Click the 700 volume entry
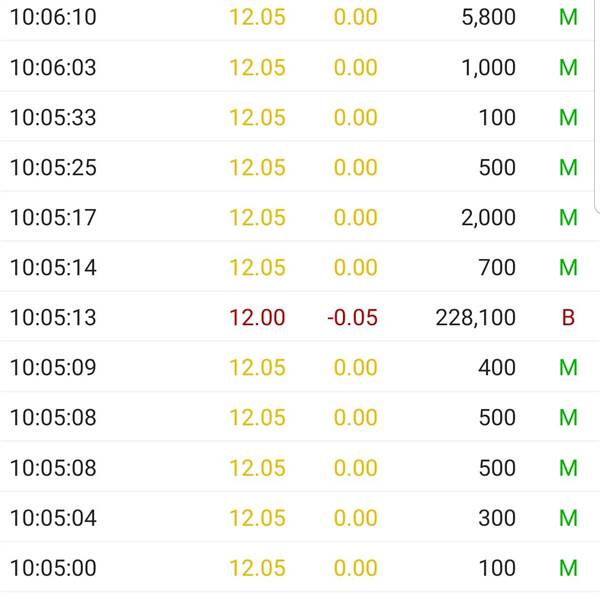This screenshot has width=600, height=600. tap(497, 267)
